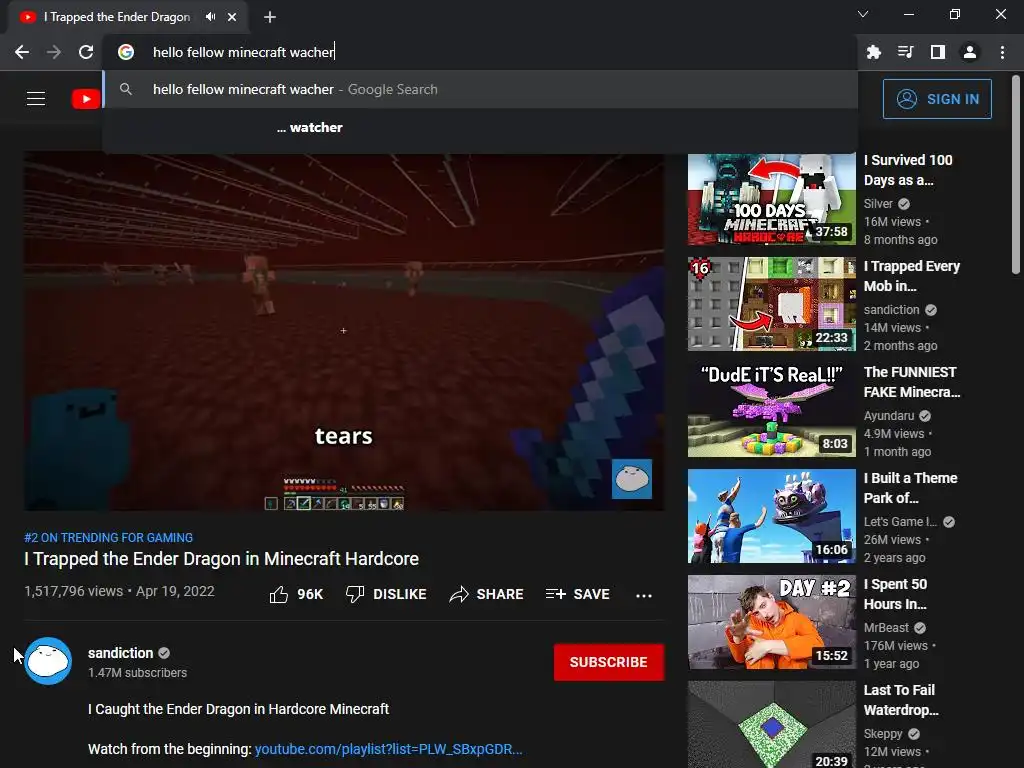Open the extensions puzzle icon
1024x768 pixels.
(x=874, y=52)
